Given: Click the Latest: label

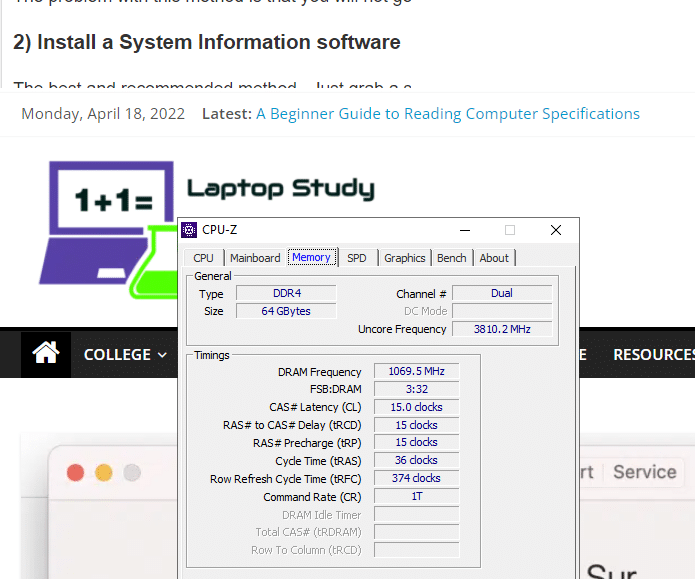Looking at the screenshot, I should [227, 114].
